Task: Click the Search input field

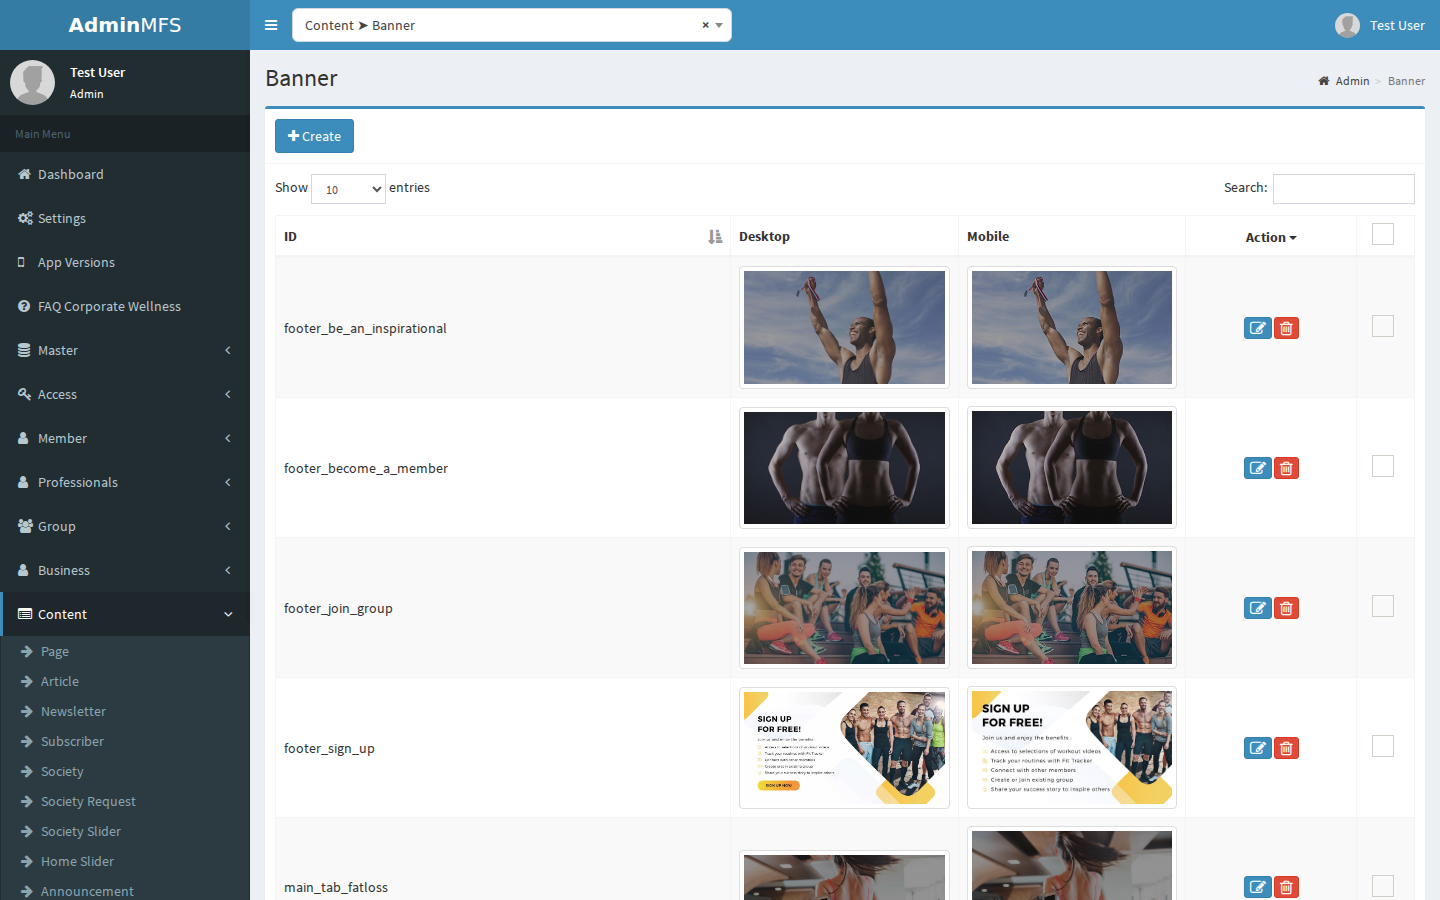Action: (1343, 189)
